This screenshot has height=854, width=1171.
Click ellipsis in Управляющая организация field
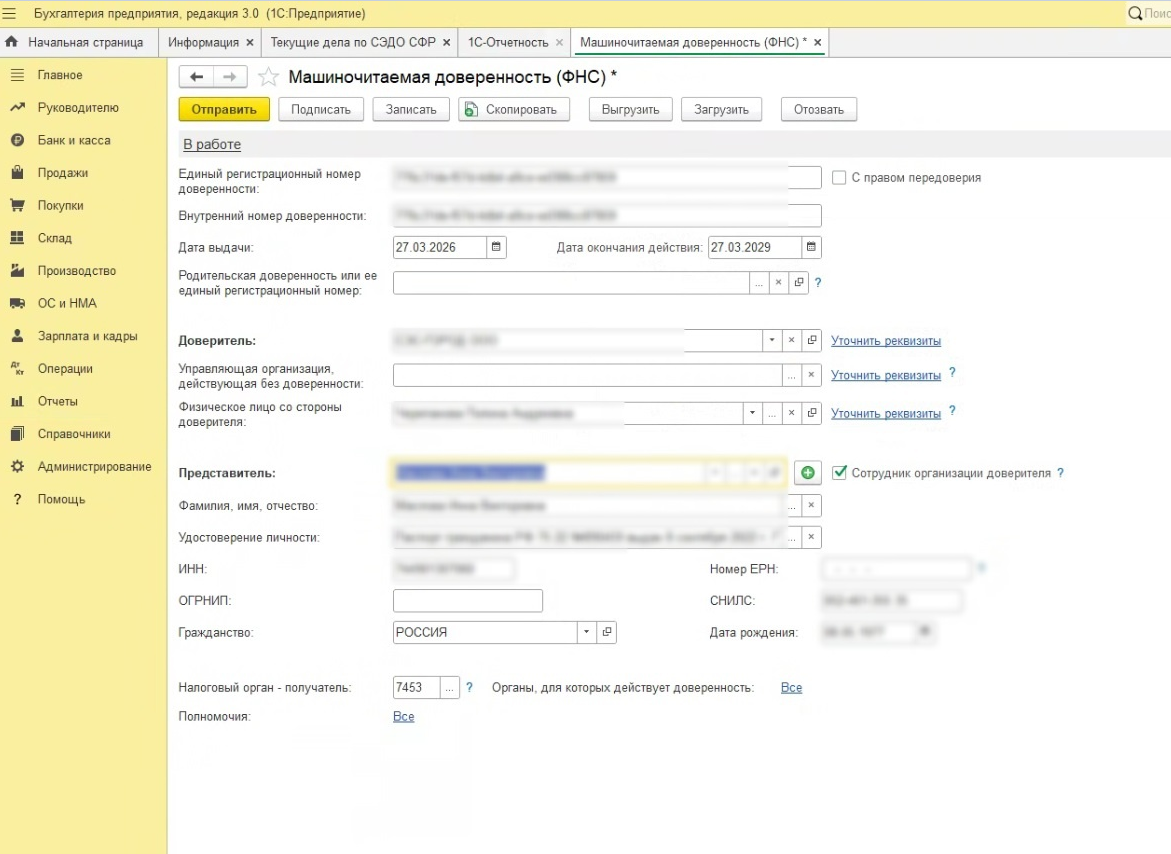(791, 375)
